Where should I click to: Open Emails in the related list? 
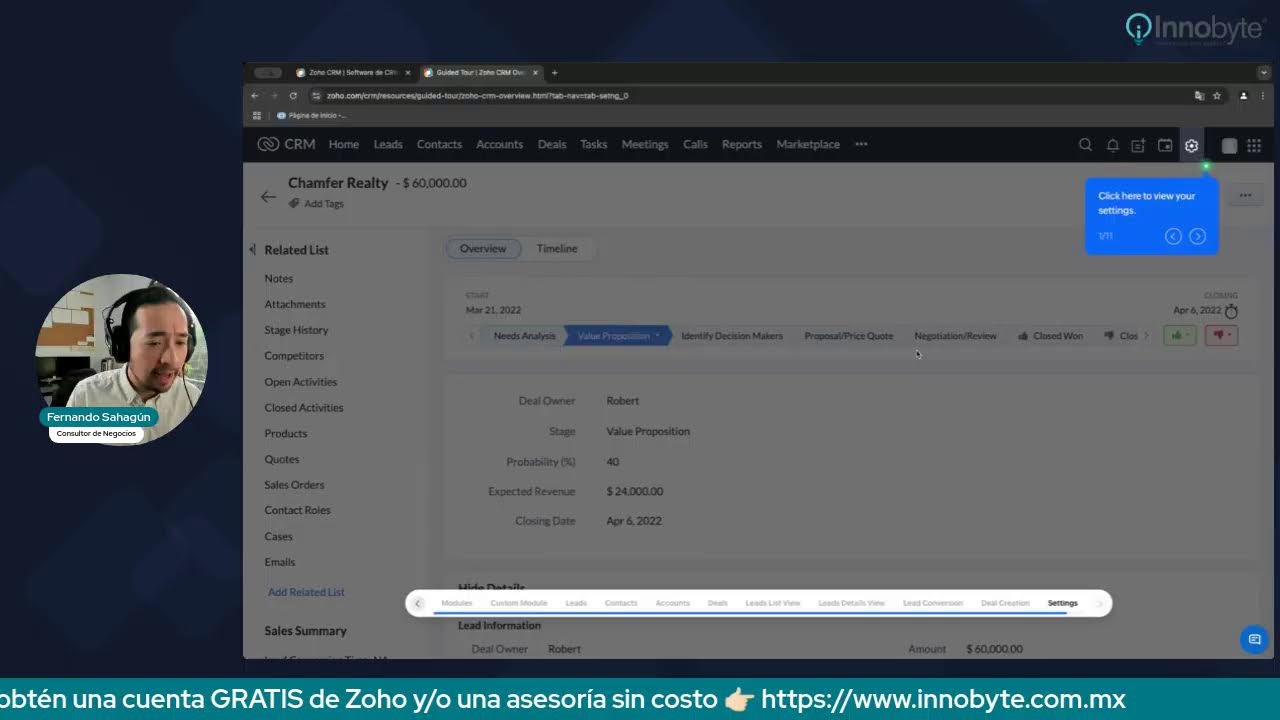(280, 562)
